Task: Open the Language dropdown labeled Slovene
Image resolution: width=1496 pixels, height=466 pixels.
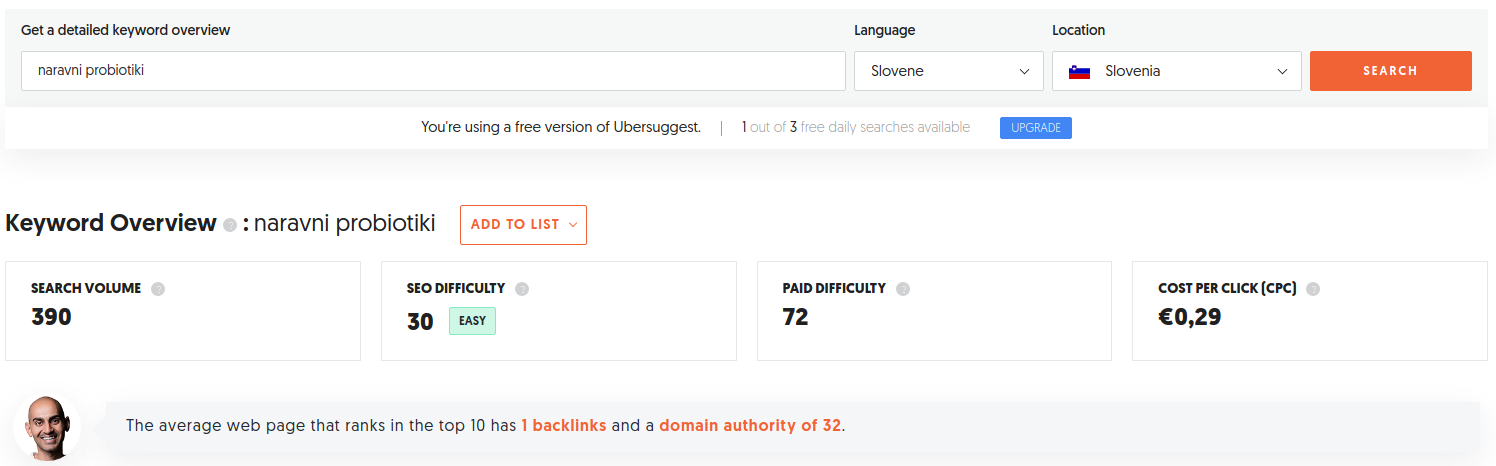Action: click(x=935, y=71)
